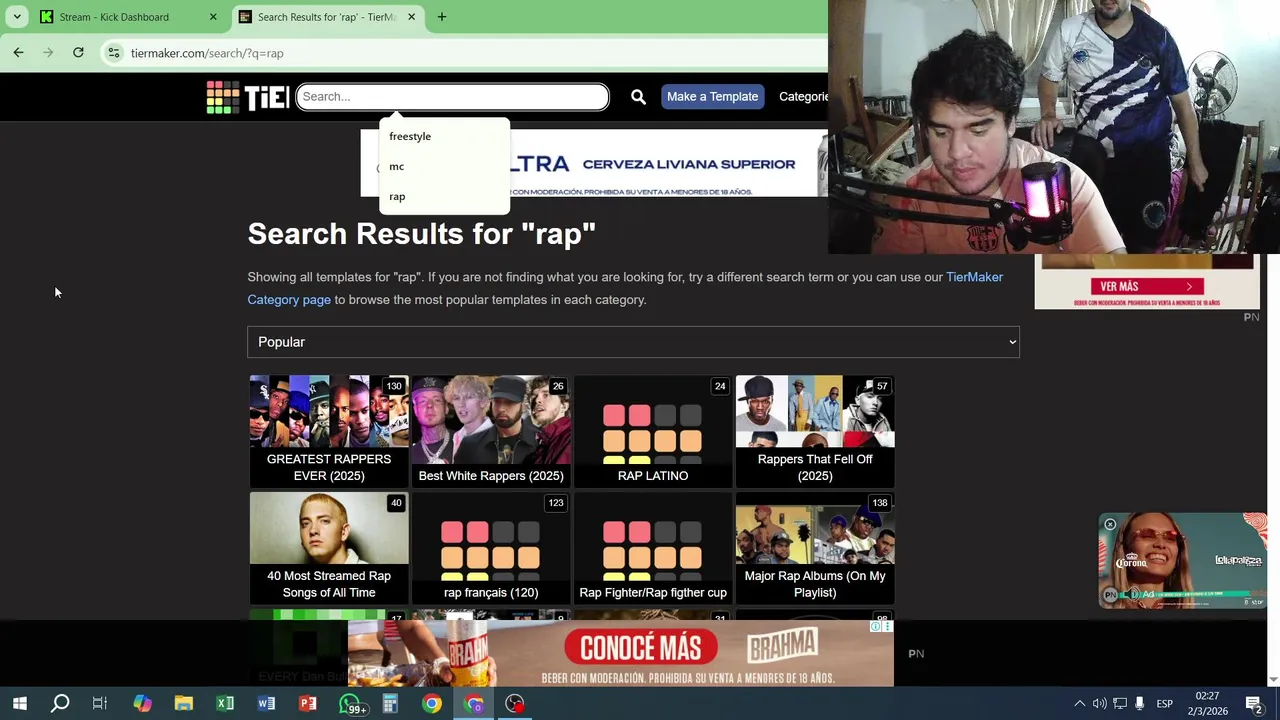Screen dimensions: 1280x720
Task: Show hidden system tray icons
Action: coord(1079,704)
